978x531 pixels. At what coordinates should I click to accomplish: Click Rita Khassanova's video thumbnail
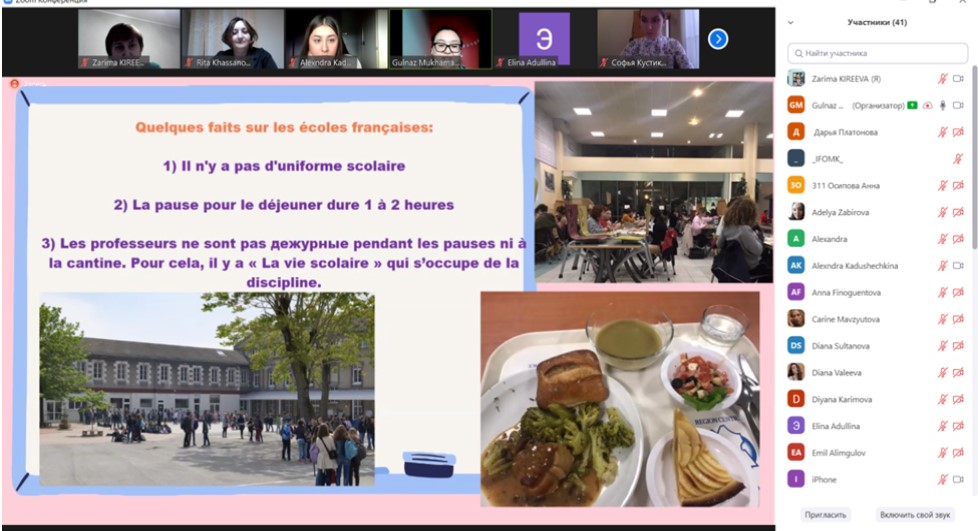coord(232,39)
